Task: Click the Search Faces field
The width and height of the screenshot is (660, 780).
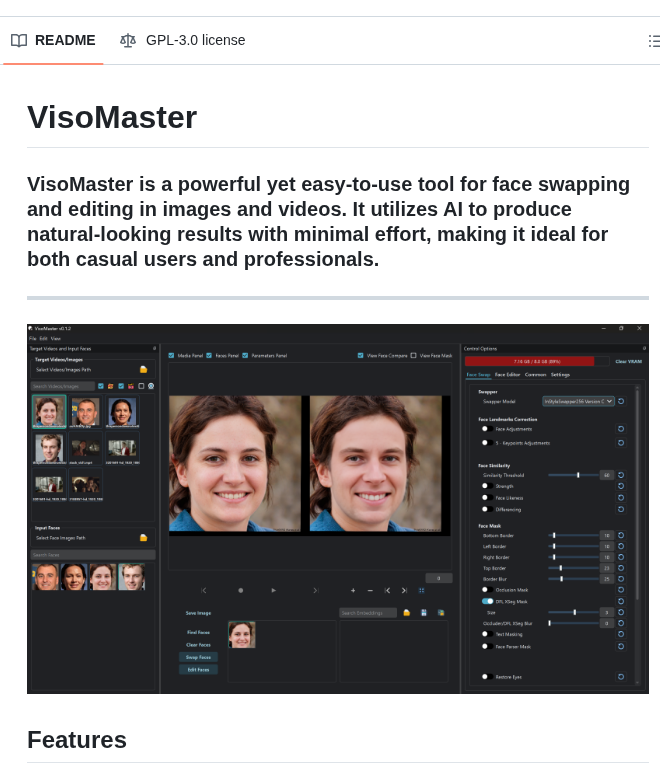Action: click(x=93, y=555)
